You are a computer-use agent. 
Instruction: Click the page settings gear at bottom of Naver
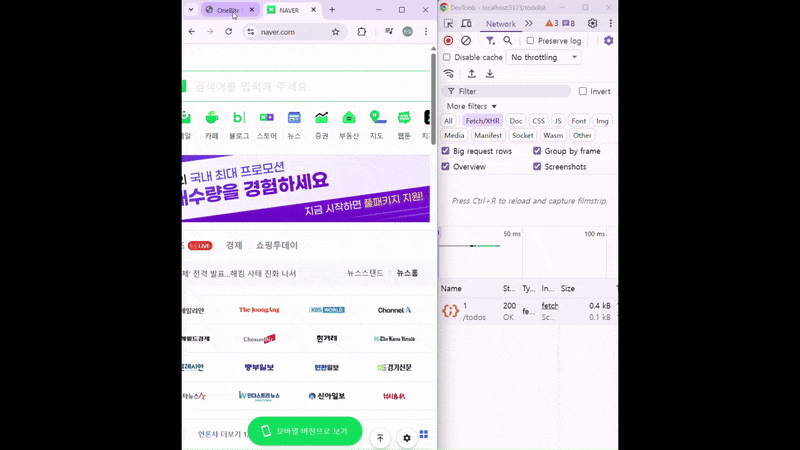point(407,438)
